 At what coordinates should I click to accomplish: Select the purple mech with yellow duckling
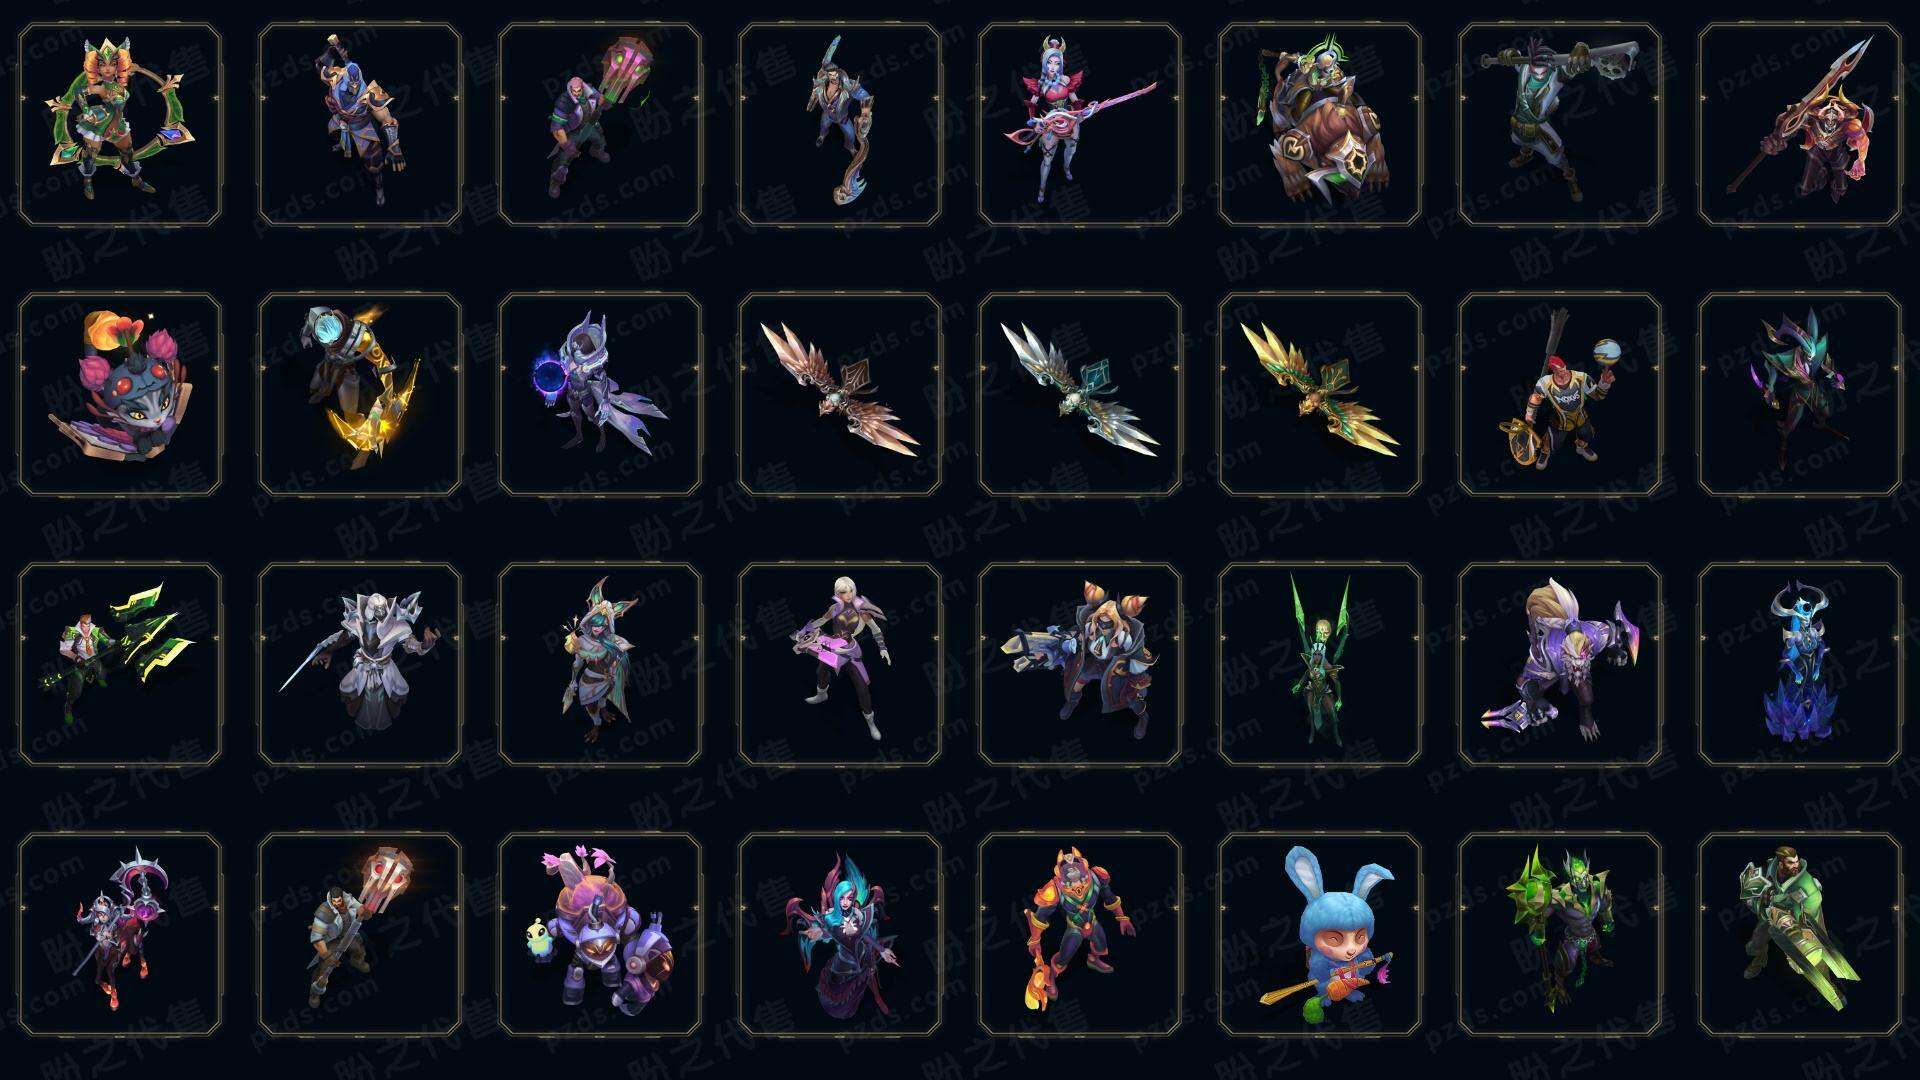600,934
